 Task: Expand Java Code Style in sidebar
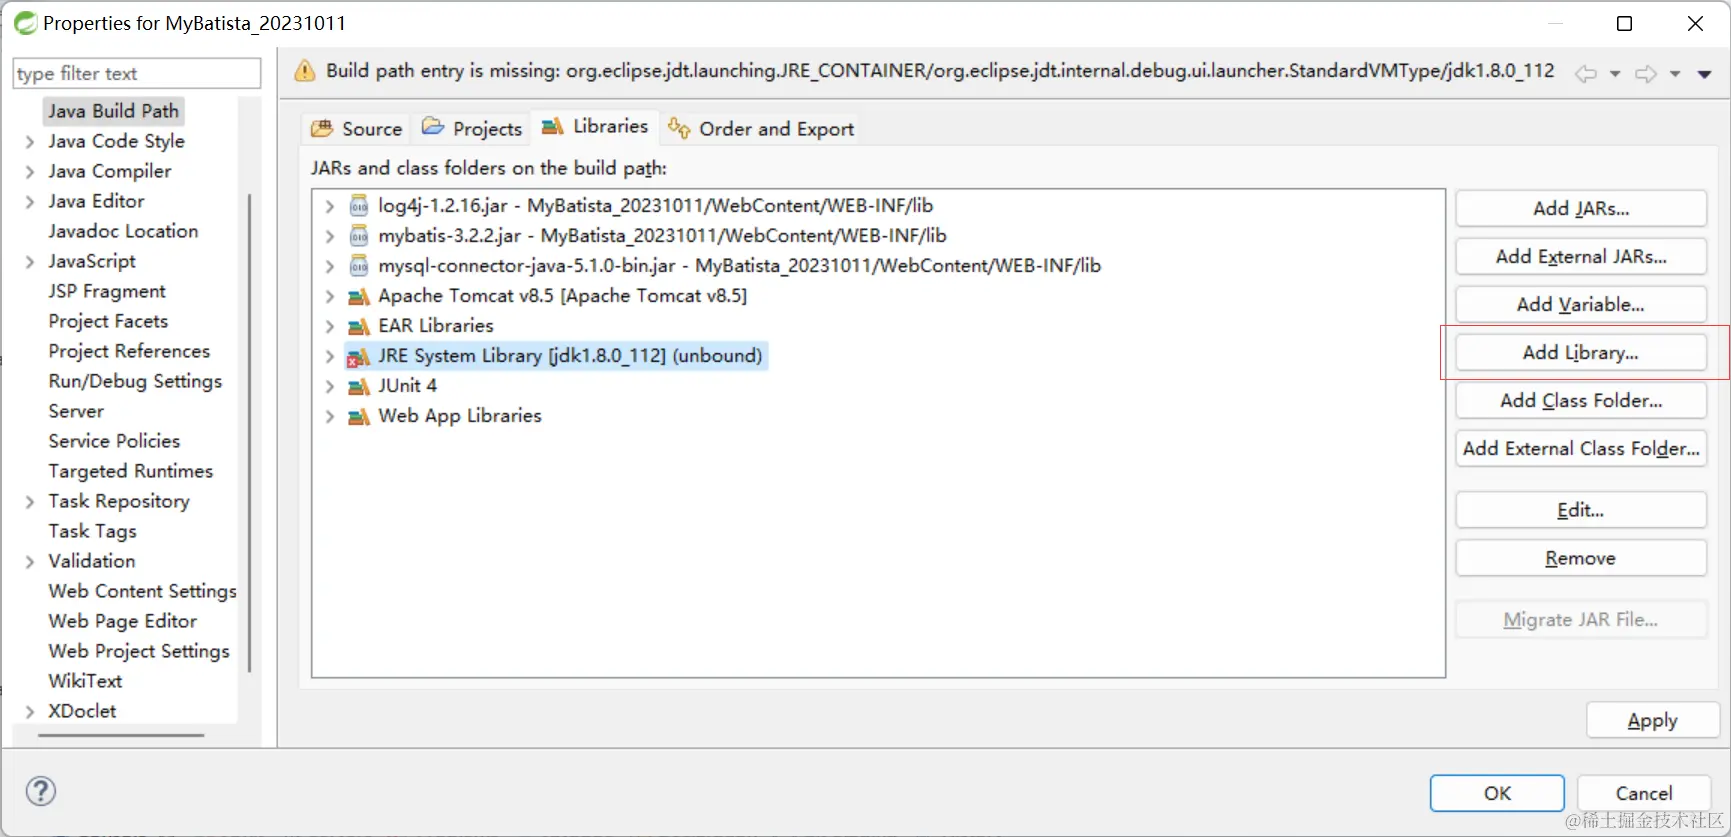[x=29, y=142]
